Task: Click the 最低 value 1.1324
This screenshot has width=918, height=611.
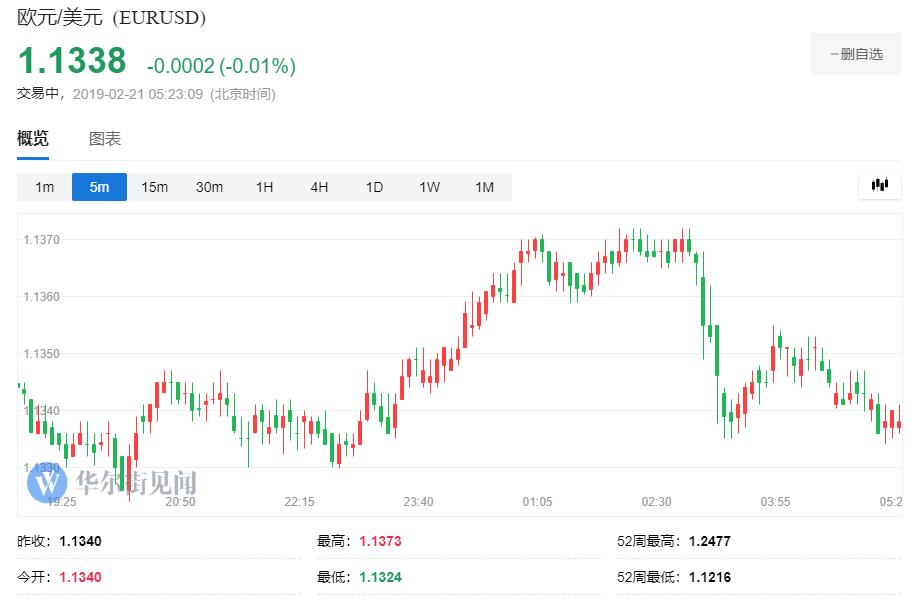Action: pos(380,577)
